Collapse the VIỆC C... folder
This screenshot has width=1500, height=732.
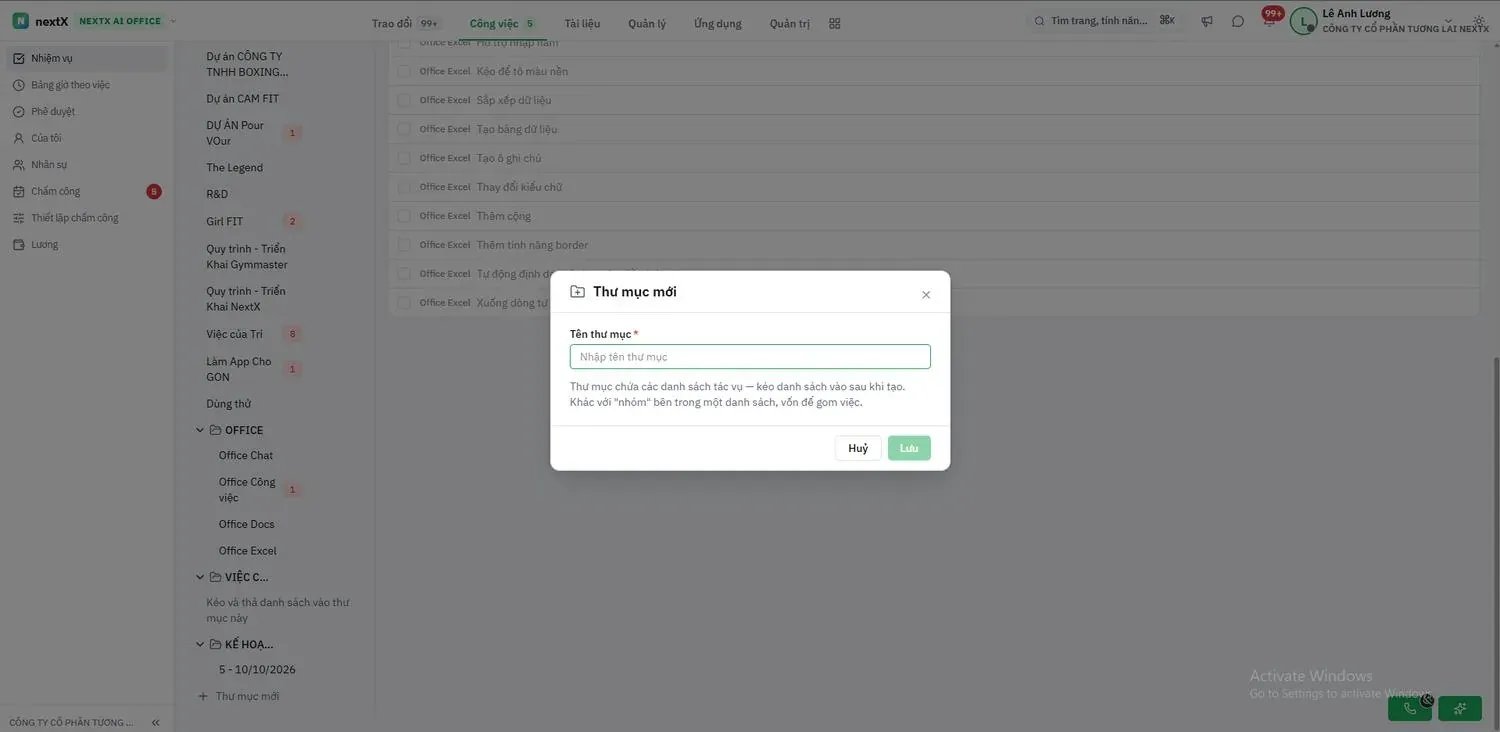(x=200, y=577)
